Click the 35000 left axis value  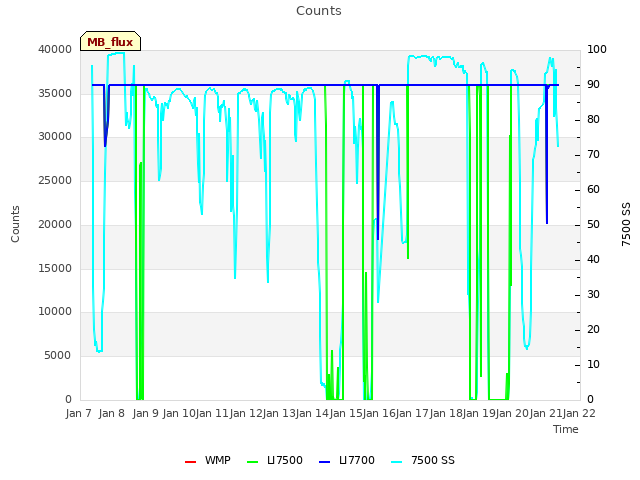[x=55, y=93]
